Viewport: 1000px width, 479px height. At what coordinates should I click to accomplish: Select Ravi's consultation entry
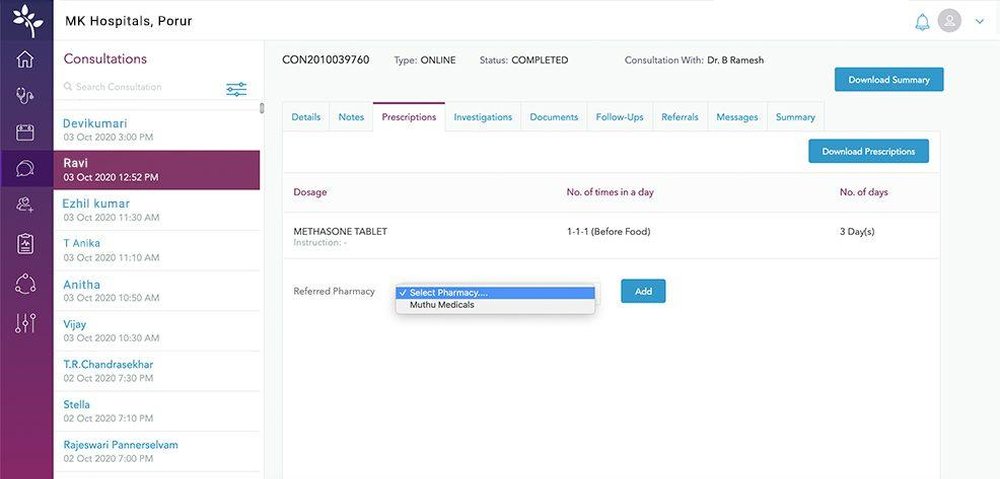pos(157,170)
